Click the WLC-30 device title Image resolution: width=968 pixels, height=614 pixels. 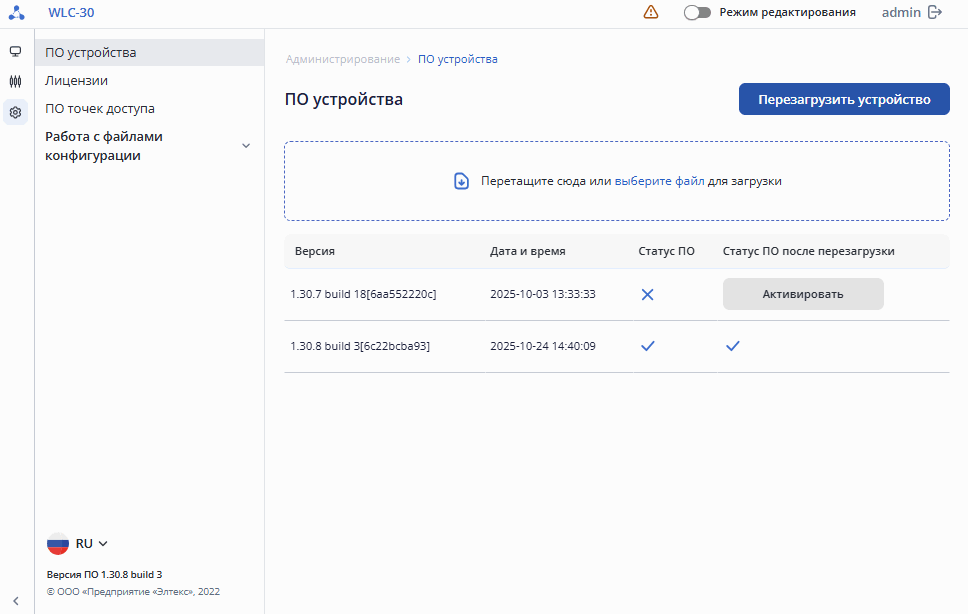(72, 13)
